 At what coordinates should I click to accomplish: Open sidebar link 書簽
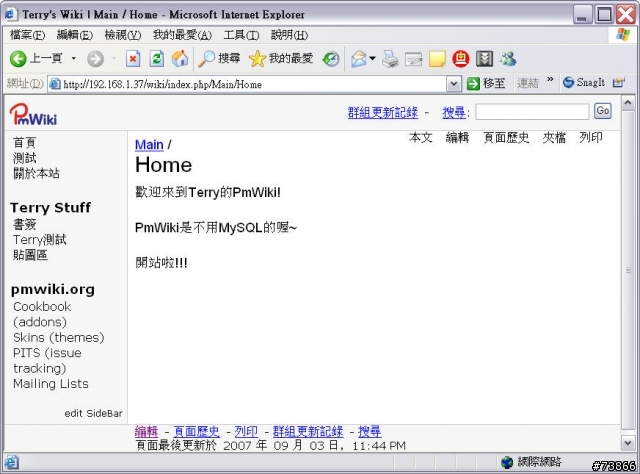24,225
